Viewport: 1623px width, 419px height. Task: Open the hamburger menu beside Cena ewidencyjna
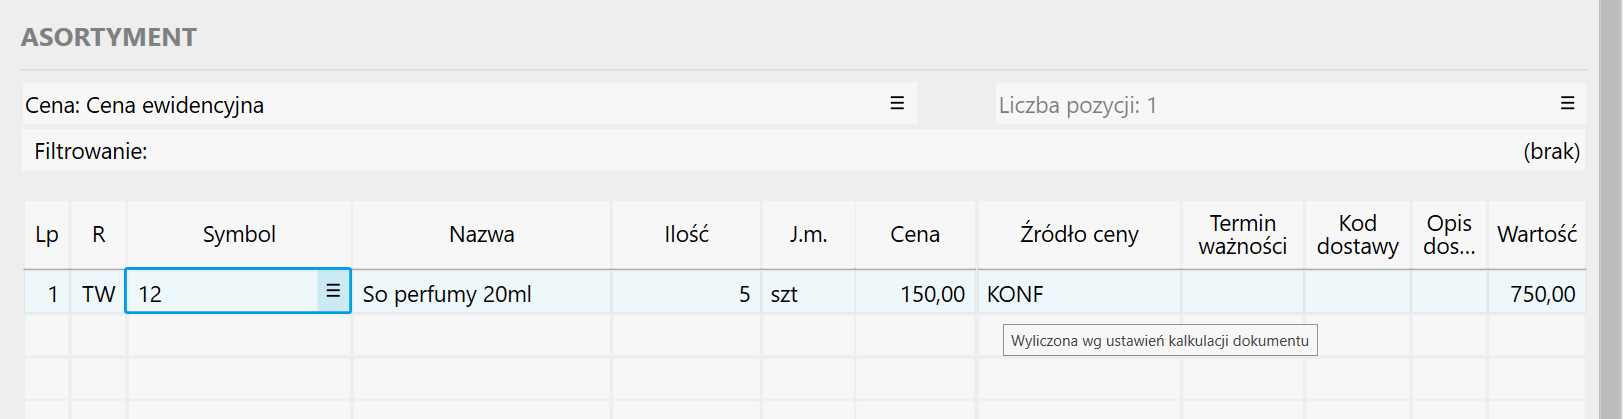[x=897, y=104]
